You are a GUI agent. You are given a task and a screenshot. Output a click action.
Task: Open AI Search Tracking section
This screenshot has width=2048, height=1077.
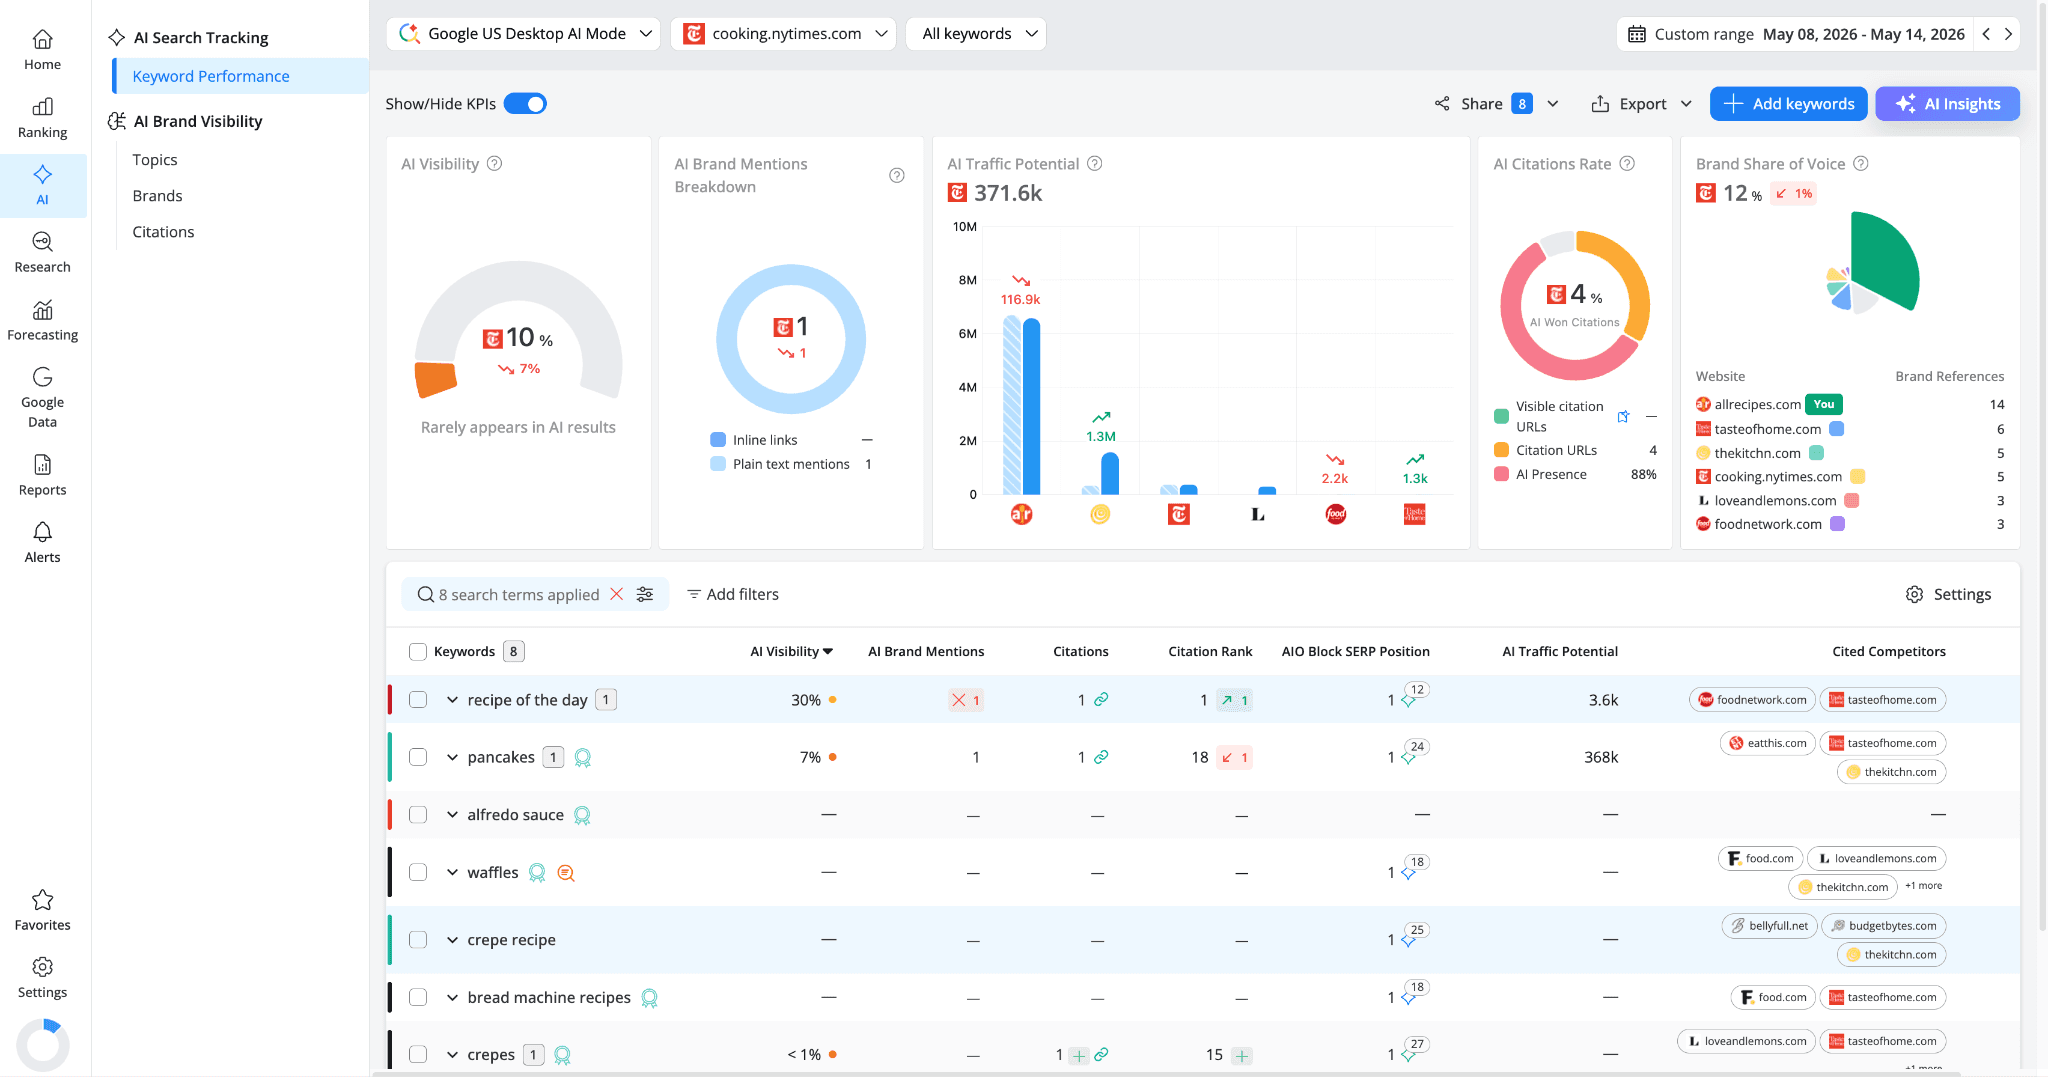click(200, 38)
